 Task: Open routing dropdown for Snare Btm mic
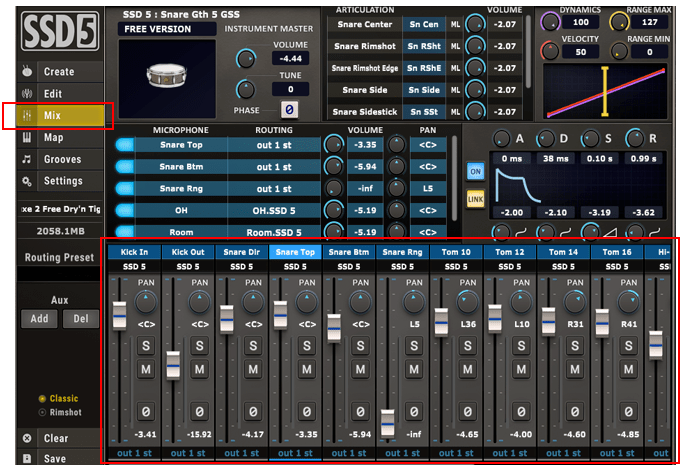(274, 167)
